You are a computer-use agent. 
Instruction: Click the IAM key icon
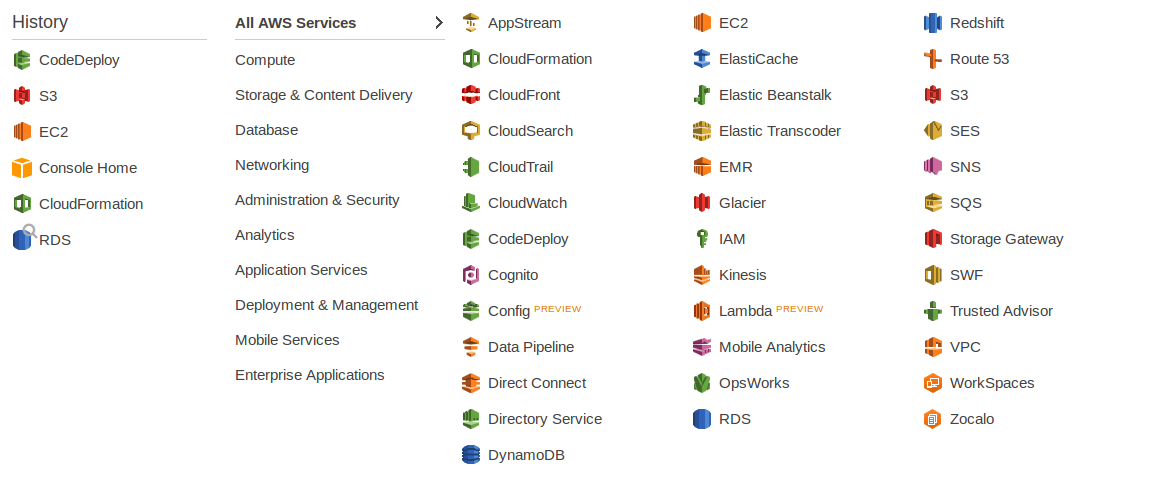702,239
